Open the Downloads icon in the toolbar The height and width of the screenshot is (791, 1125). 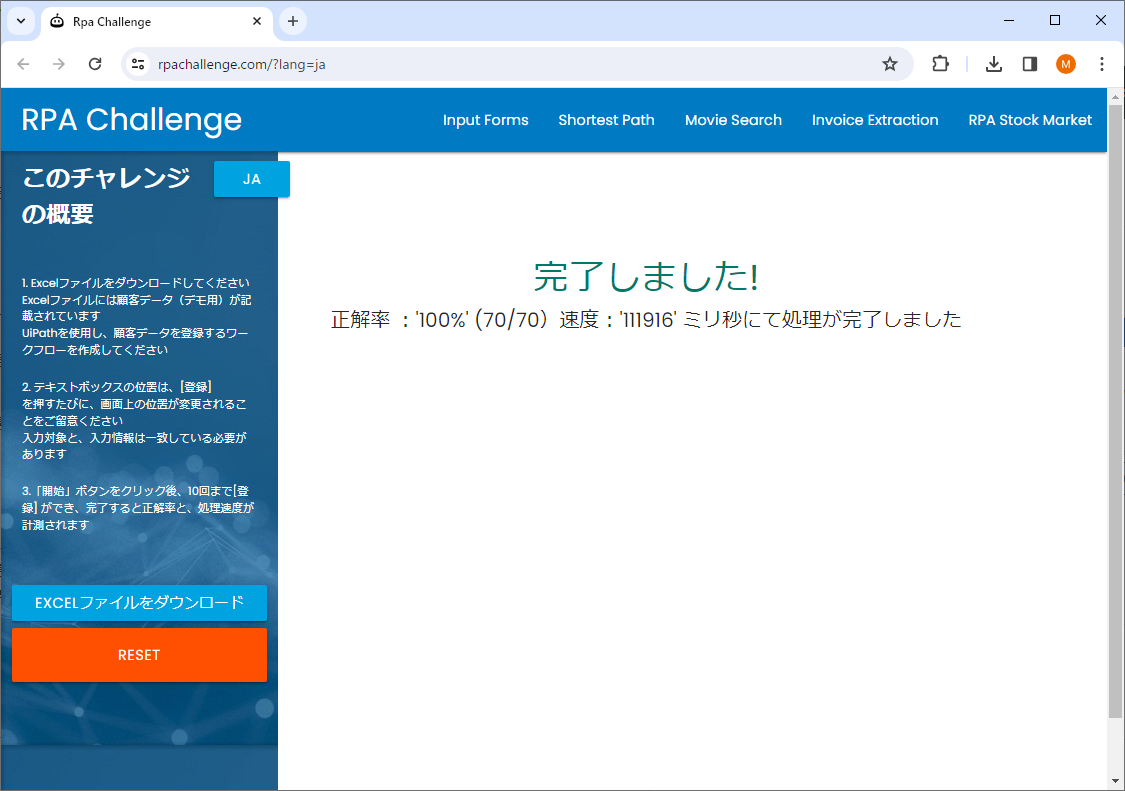(993, 63)
